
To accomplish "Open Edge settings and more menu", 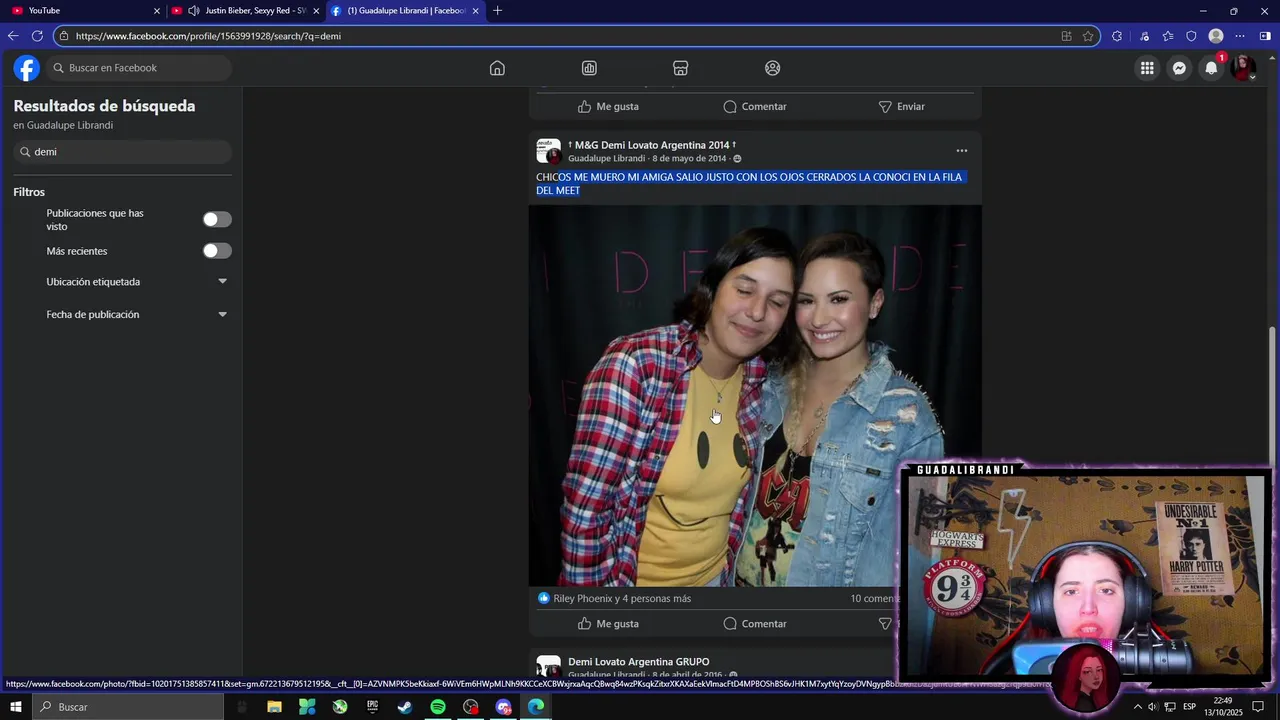I will coord(1240,36).
